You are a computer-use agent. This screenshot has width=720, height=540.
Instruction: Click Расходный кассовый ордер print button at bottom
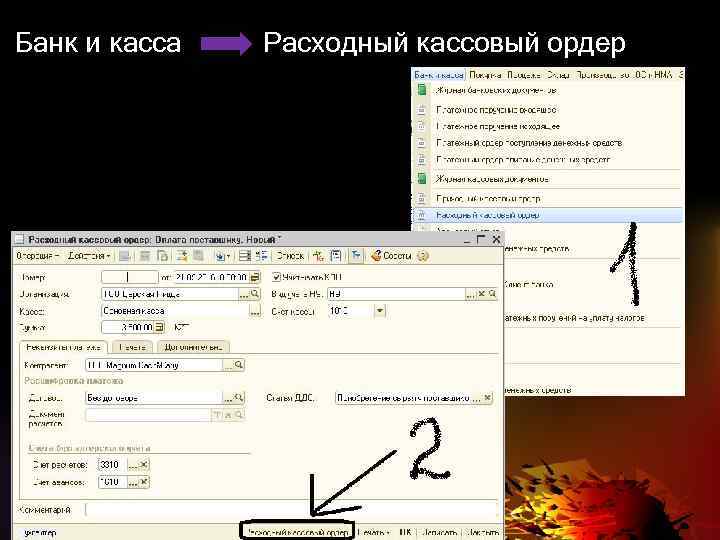point(298,533)
